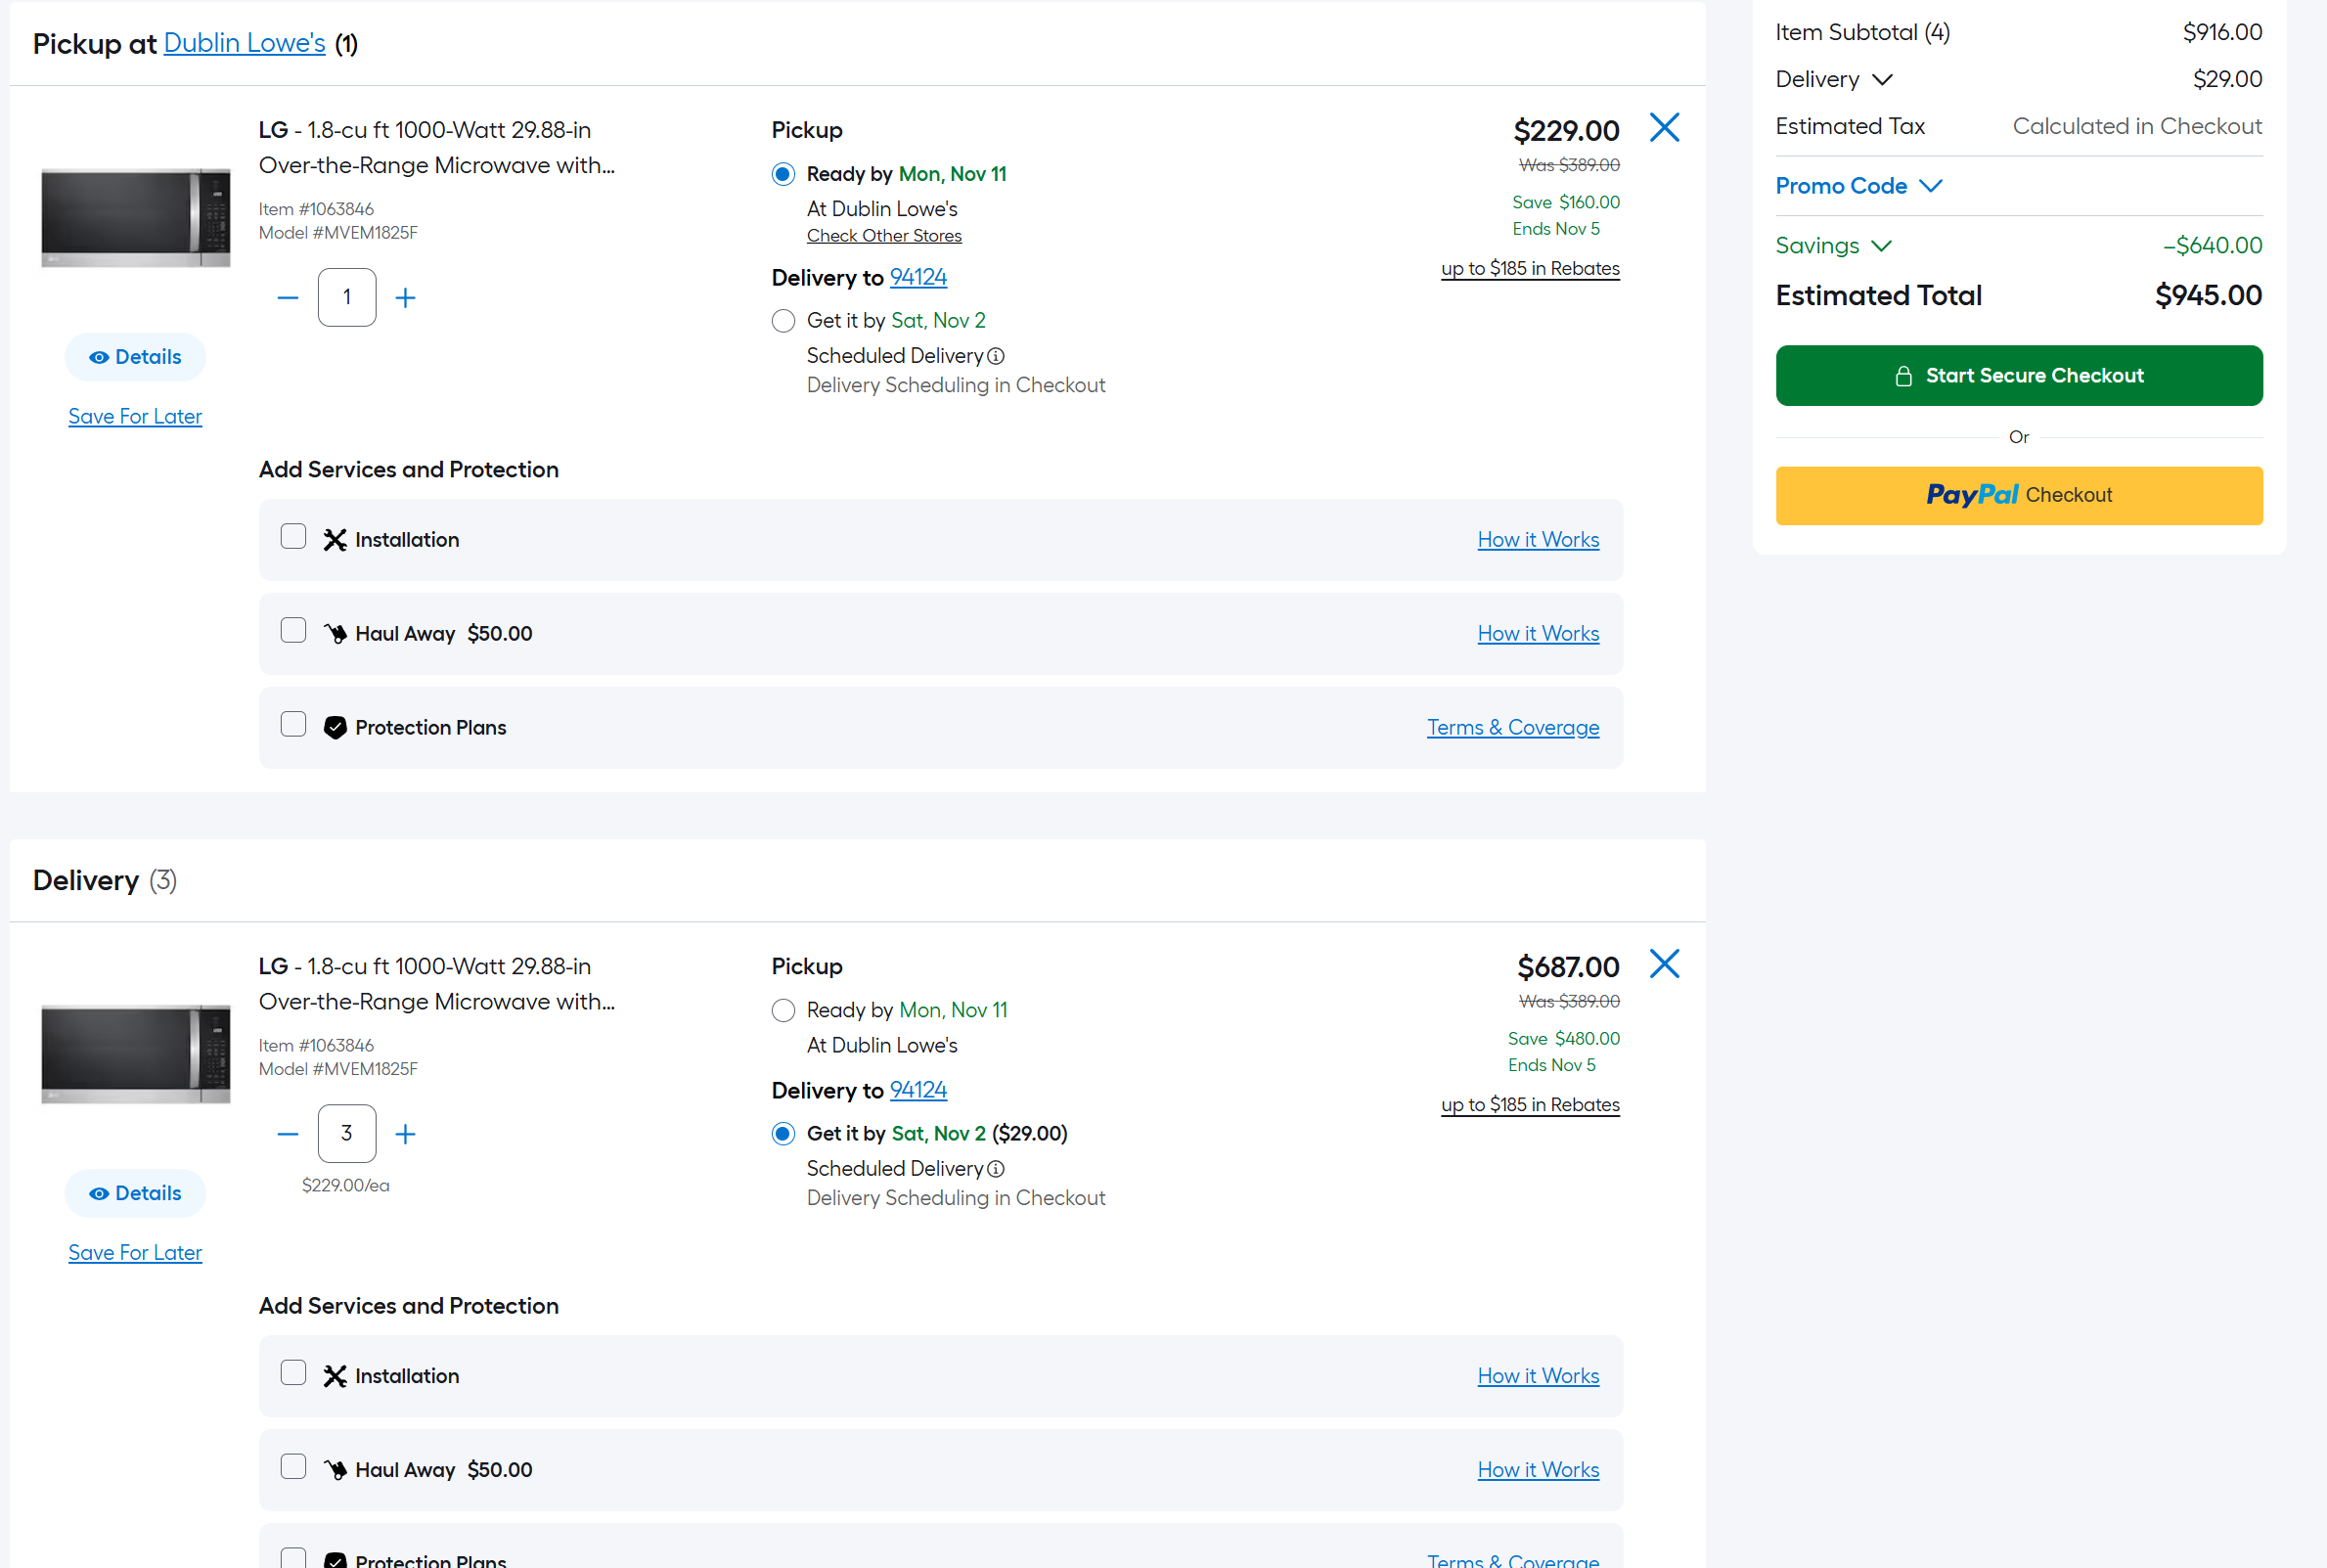Viewport: 2327px width, 1568px height.
Task: Increase pickup microwave quantity with plus icon
Action: point(405,298)
